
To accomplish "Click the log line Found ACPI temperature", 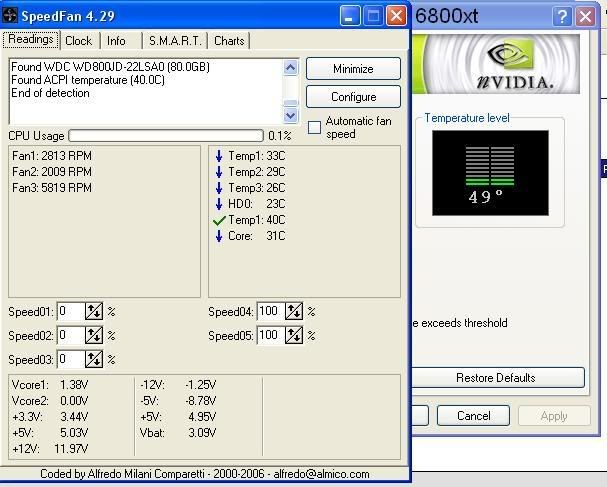I will pos(88,80).
